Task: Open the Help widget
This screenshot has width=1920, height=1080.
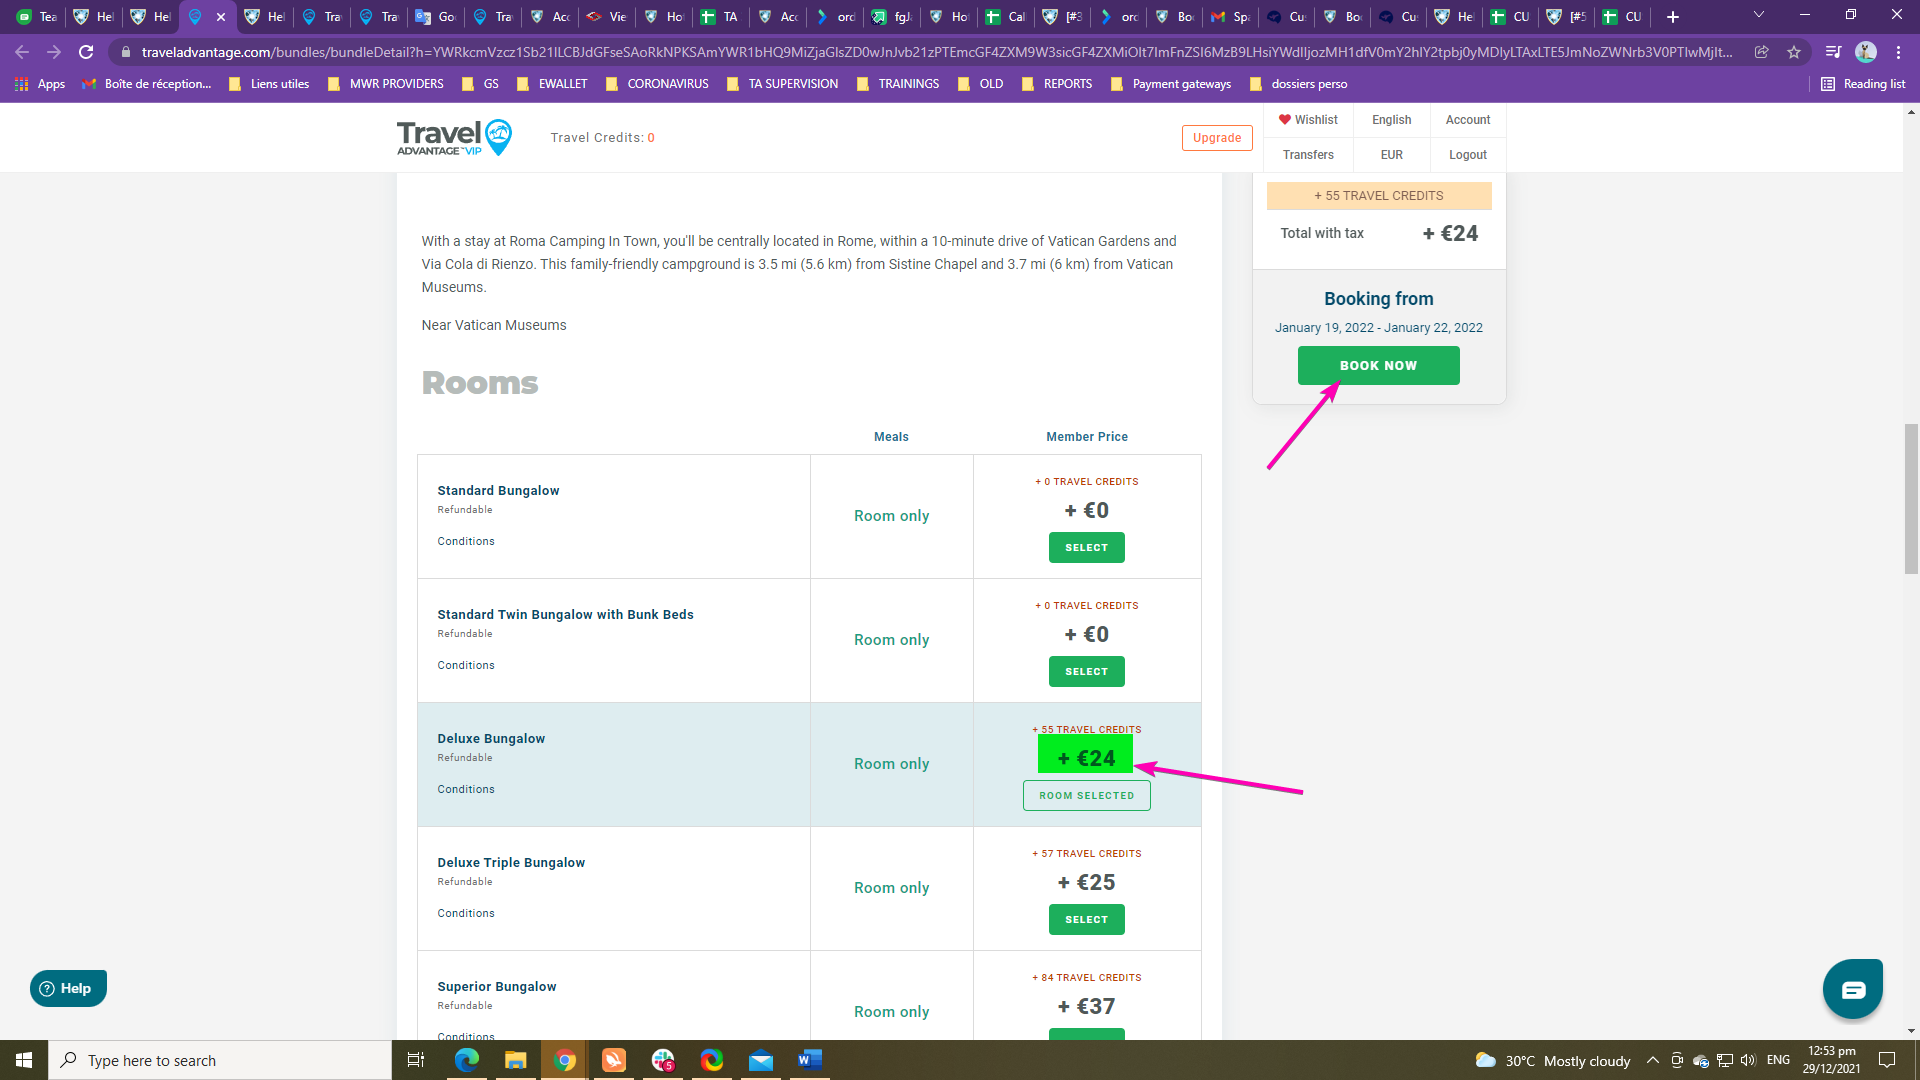Action: coord(68,988)
